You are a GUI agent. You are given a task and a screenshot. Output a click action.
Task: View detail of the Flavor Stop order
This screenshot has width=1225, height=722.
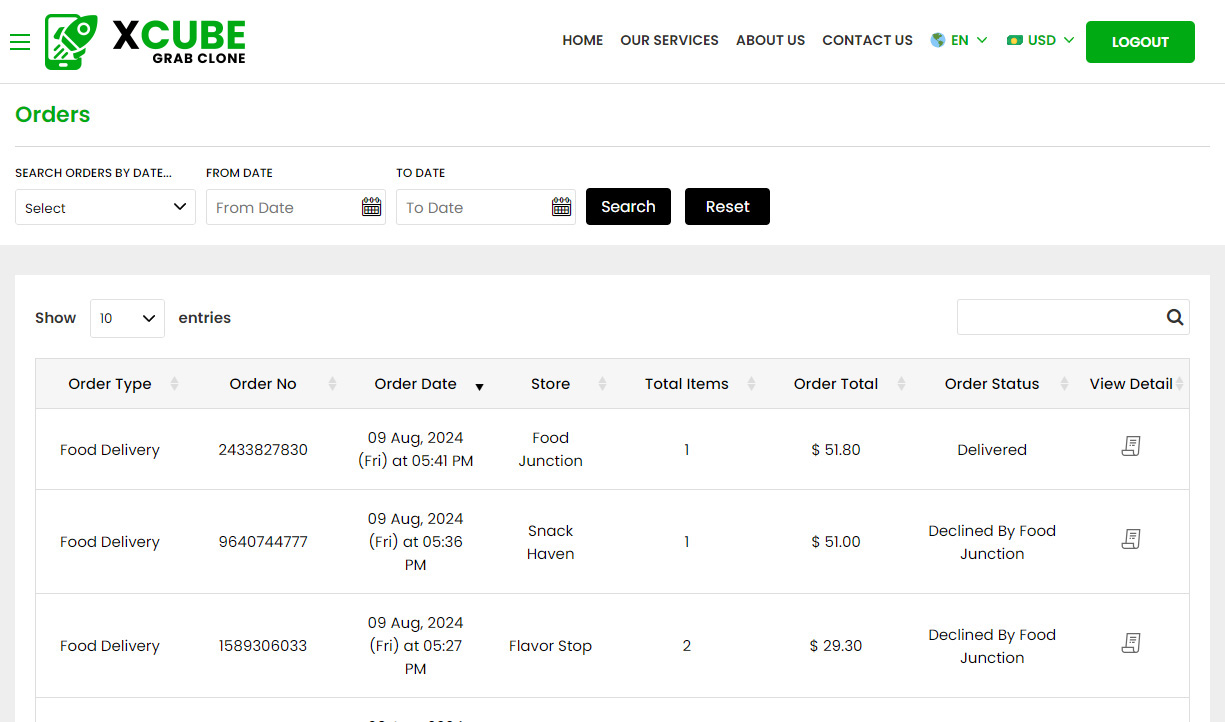coord(1131,643)
